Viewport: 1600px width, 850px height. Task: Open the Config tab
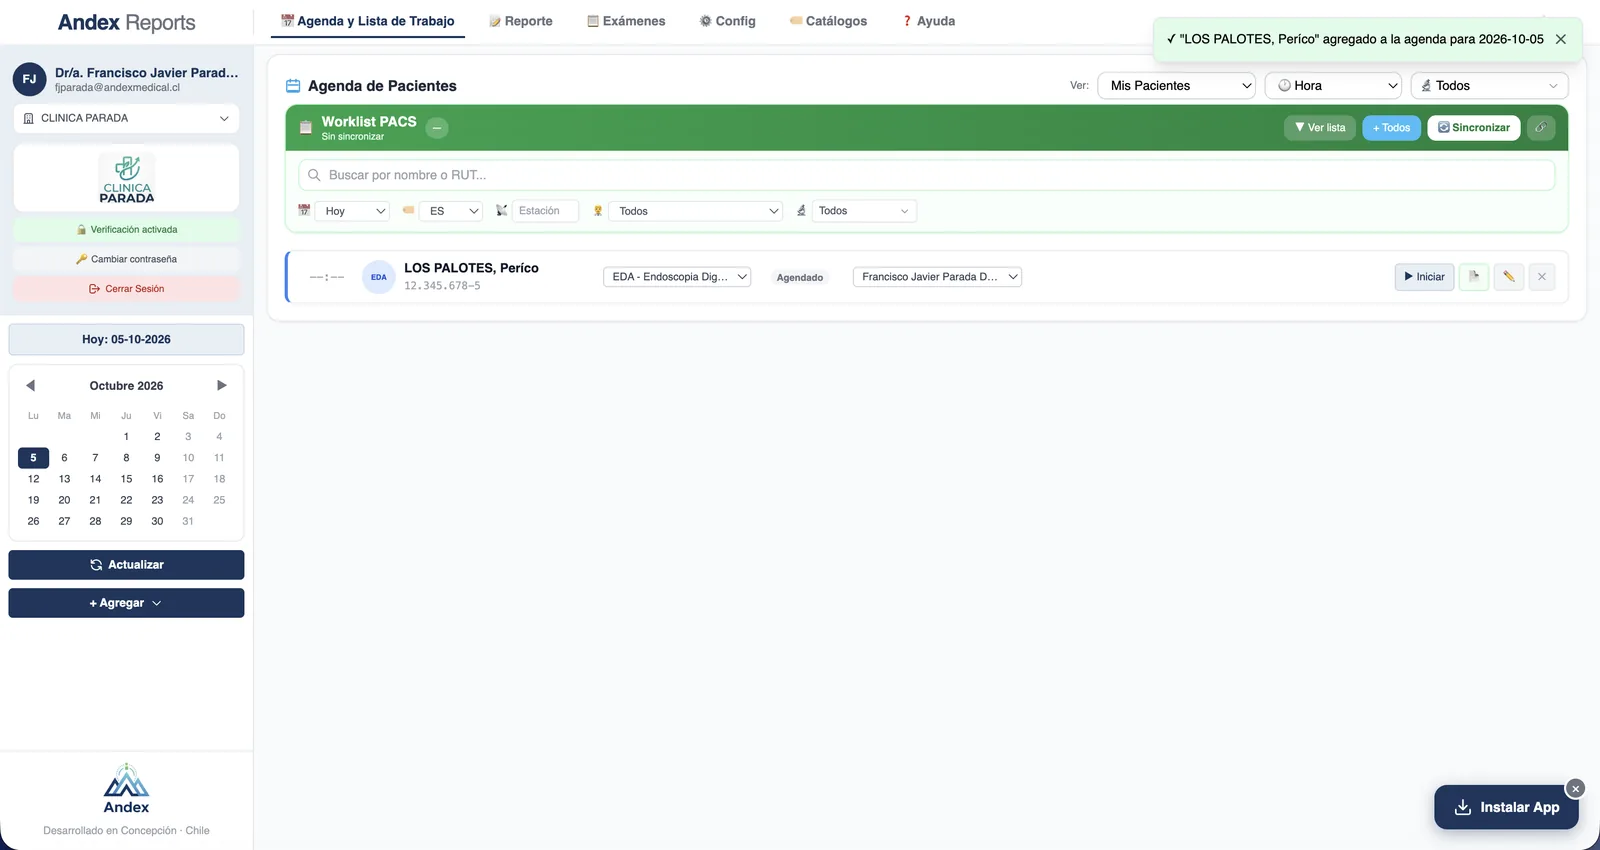click(x=728, y=21)
